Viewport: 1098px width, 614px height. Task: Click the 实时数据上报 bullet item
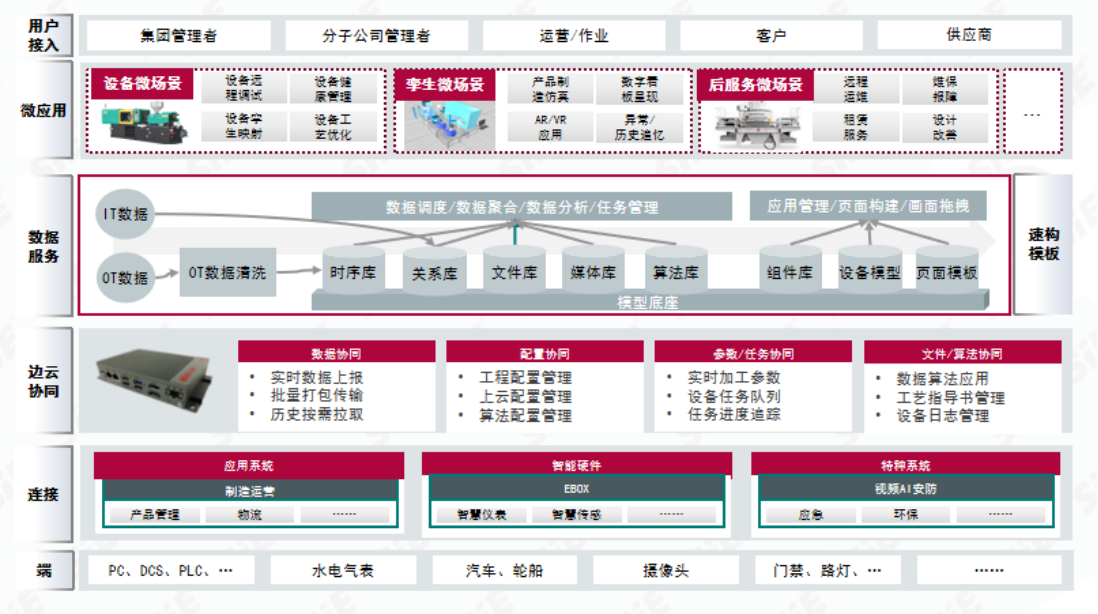click(x=317, y=377)
